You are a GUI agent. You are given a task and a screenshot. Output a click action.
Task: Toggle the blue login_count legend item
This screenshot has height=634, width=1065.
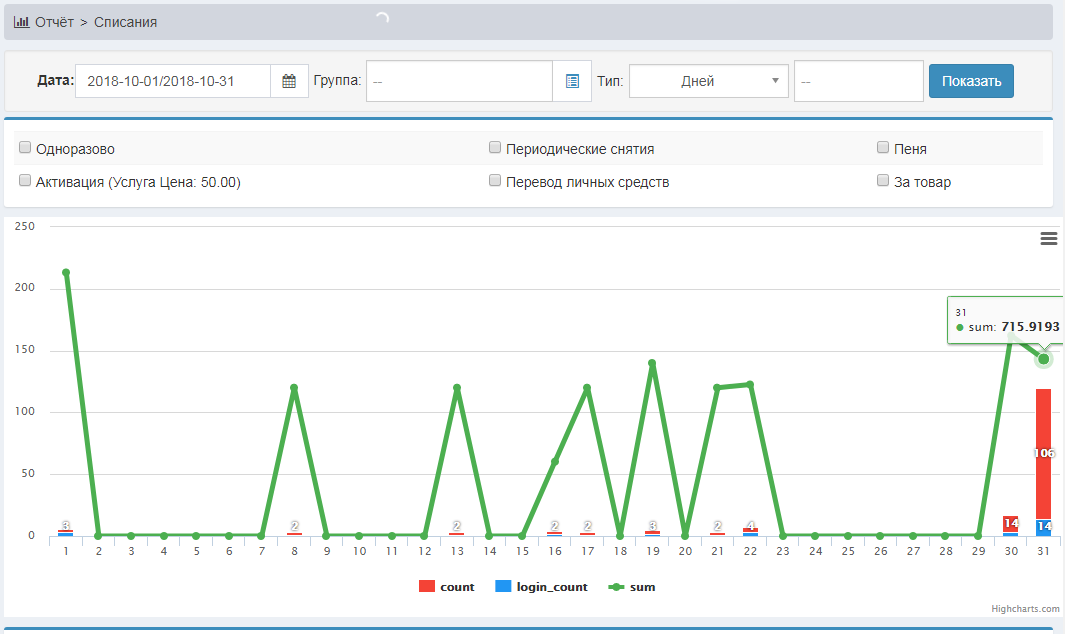[x=541, y=587]
